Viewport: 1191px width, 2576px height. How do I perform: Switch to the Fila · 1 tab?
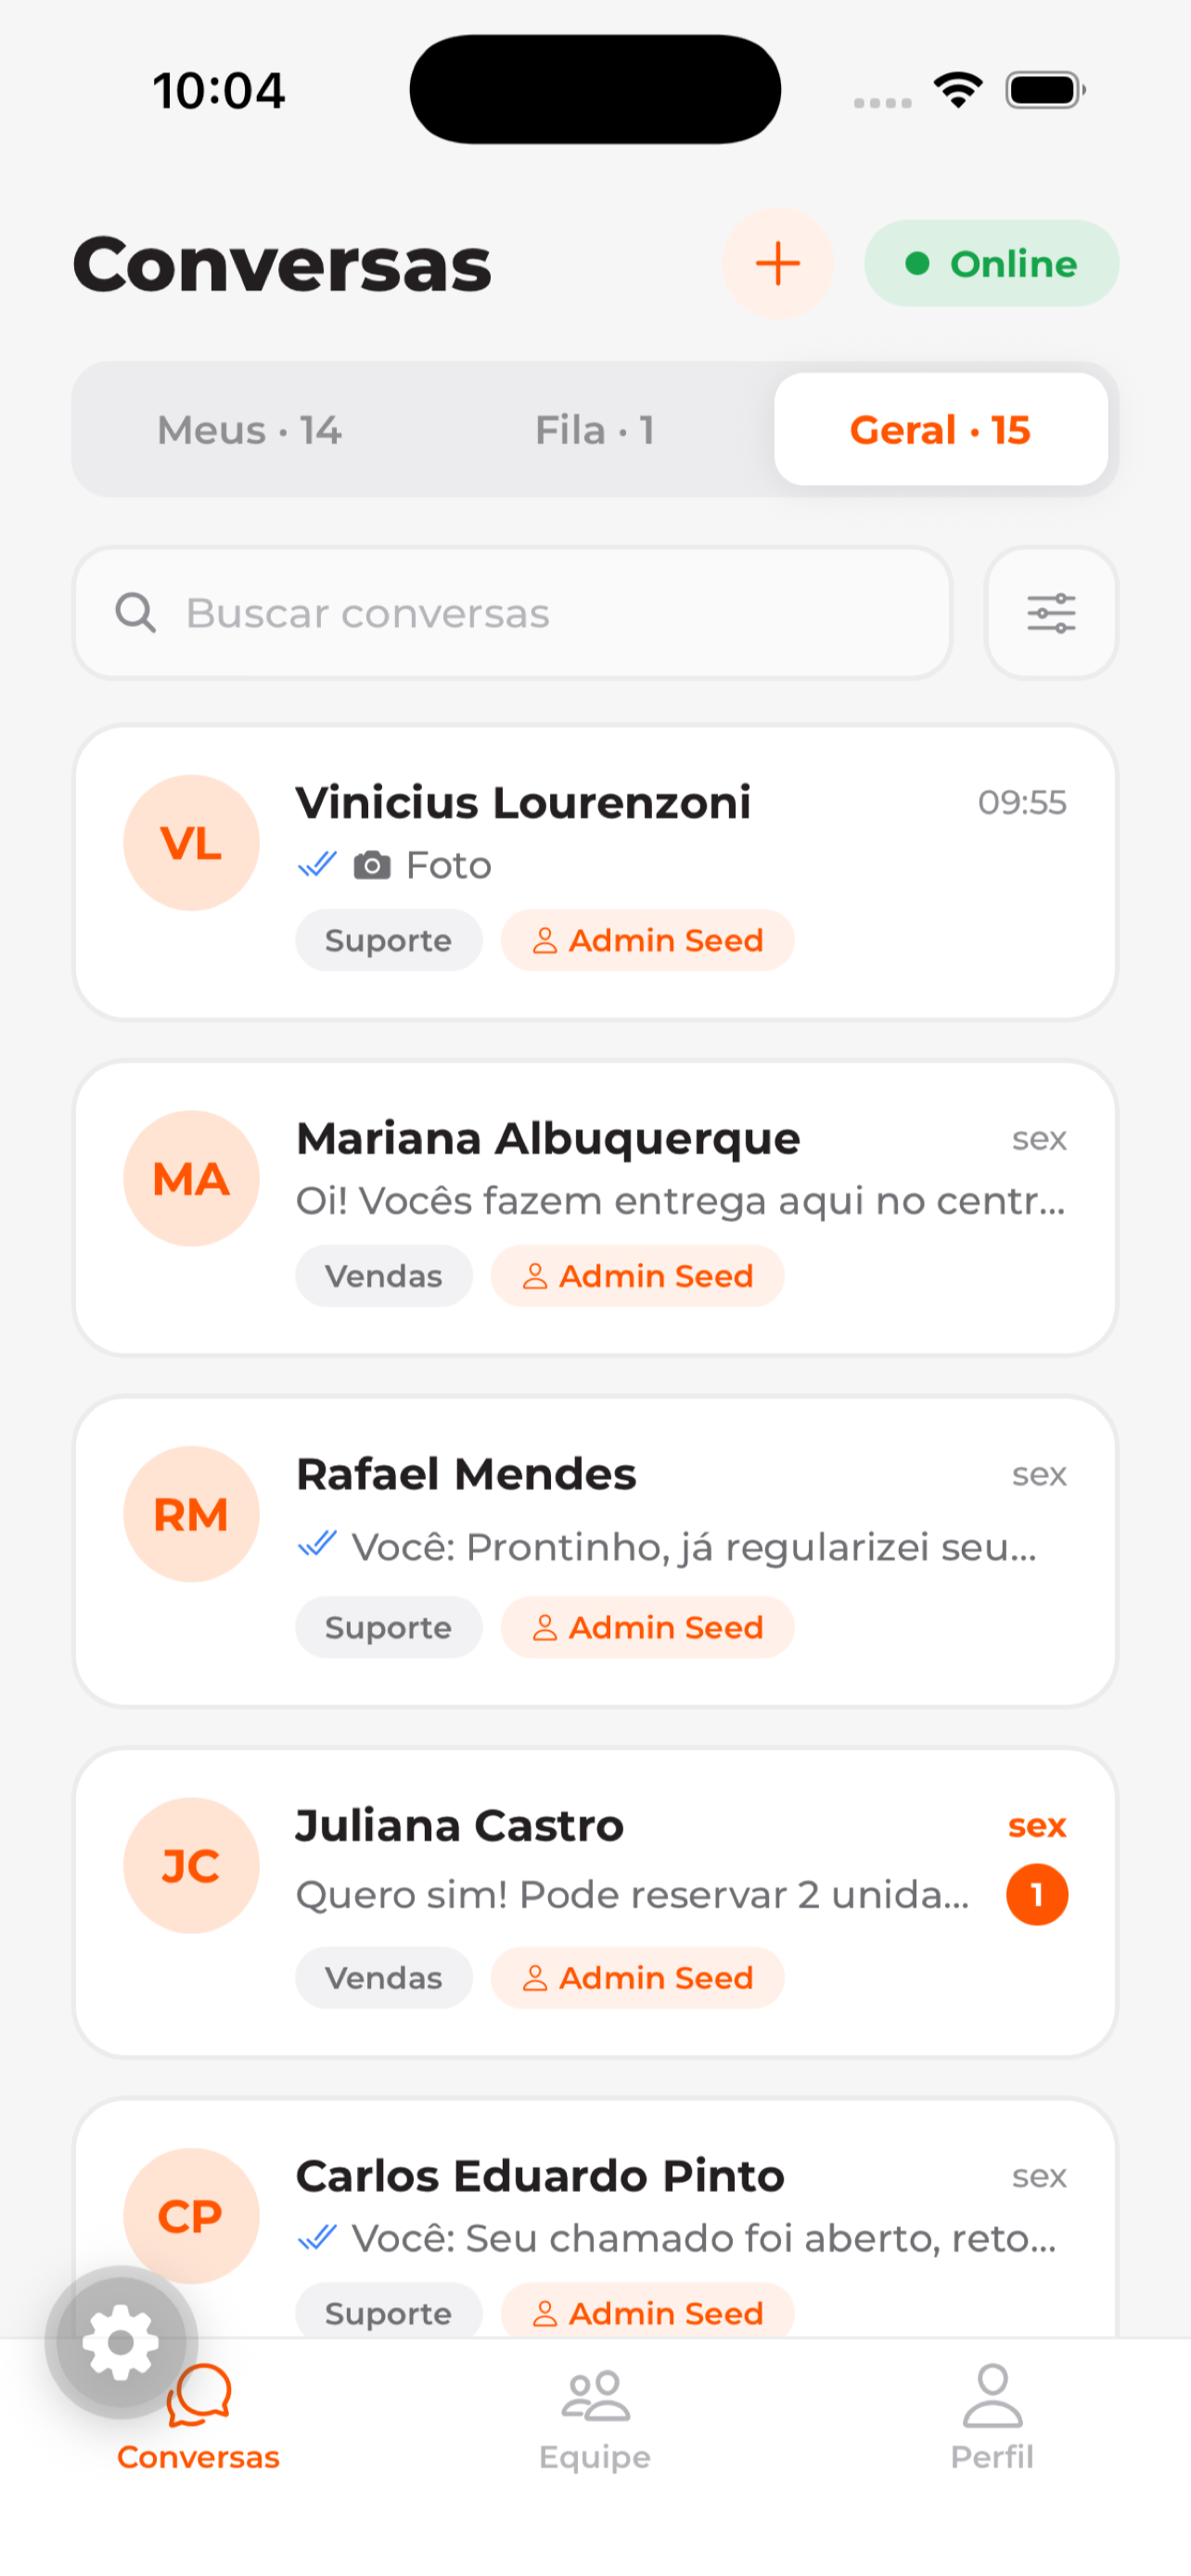(595, 430)
